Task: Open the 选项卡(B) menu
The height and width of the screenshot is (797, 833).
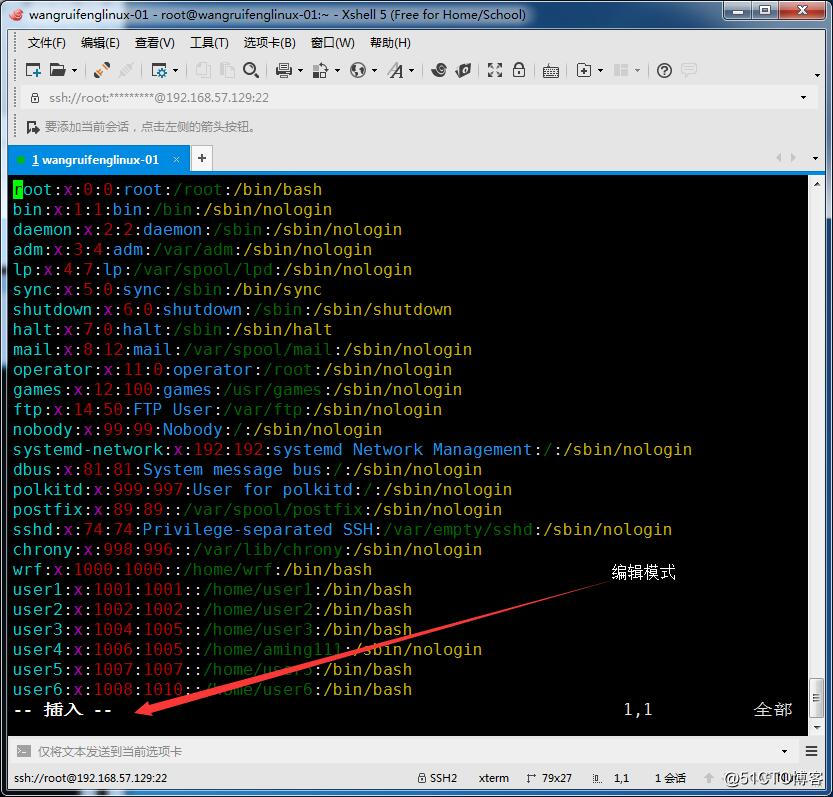Action: tap(269, 43)
